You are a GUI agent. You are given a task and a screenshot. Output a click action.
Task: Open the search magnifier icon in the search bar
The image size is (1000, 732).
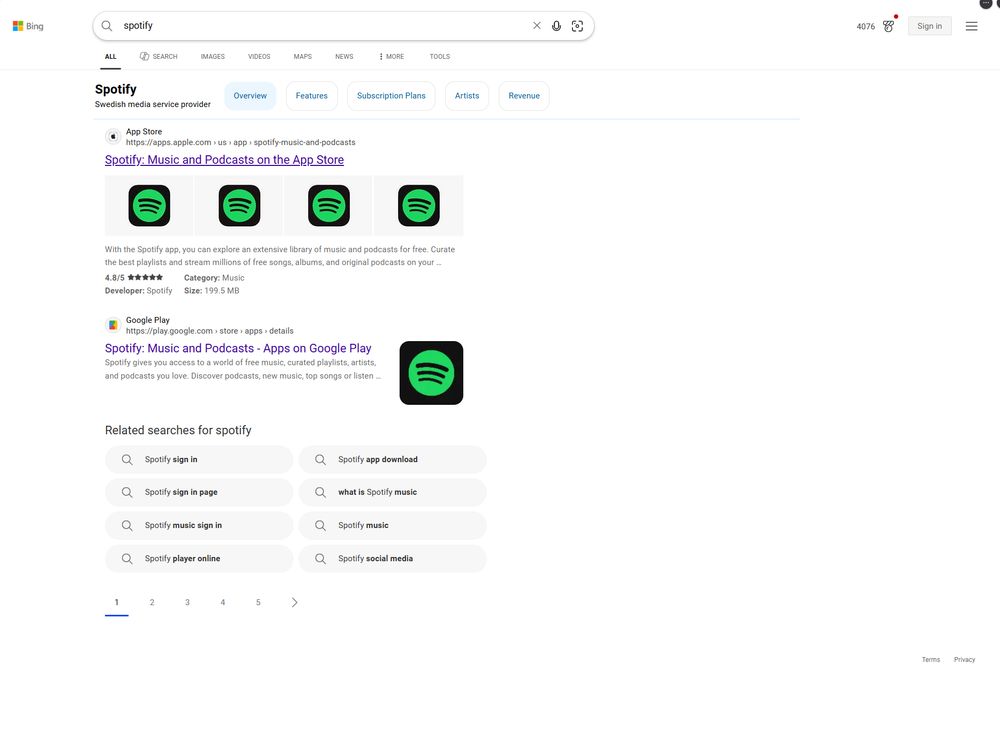pos(105,25)
